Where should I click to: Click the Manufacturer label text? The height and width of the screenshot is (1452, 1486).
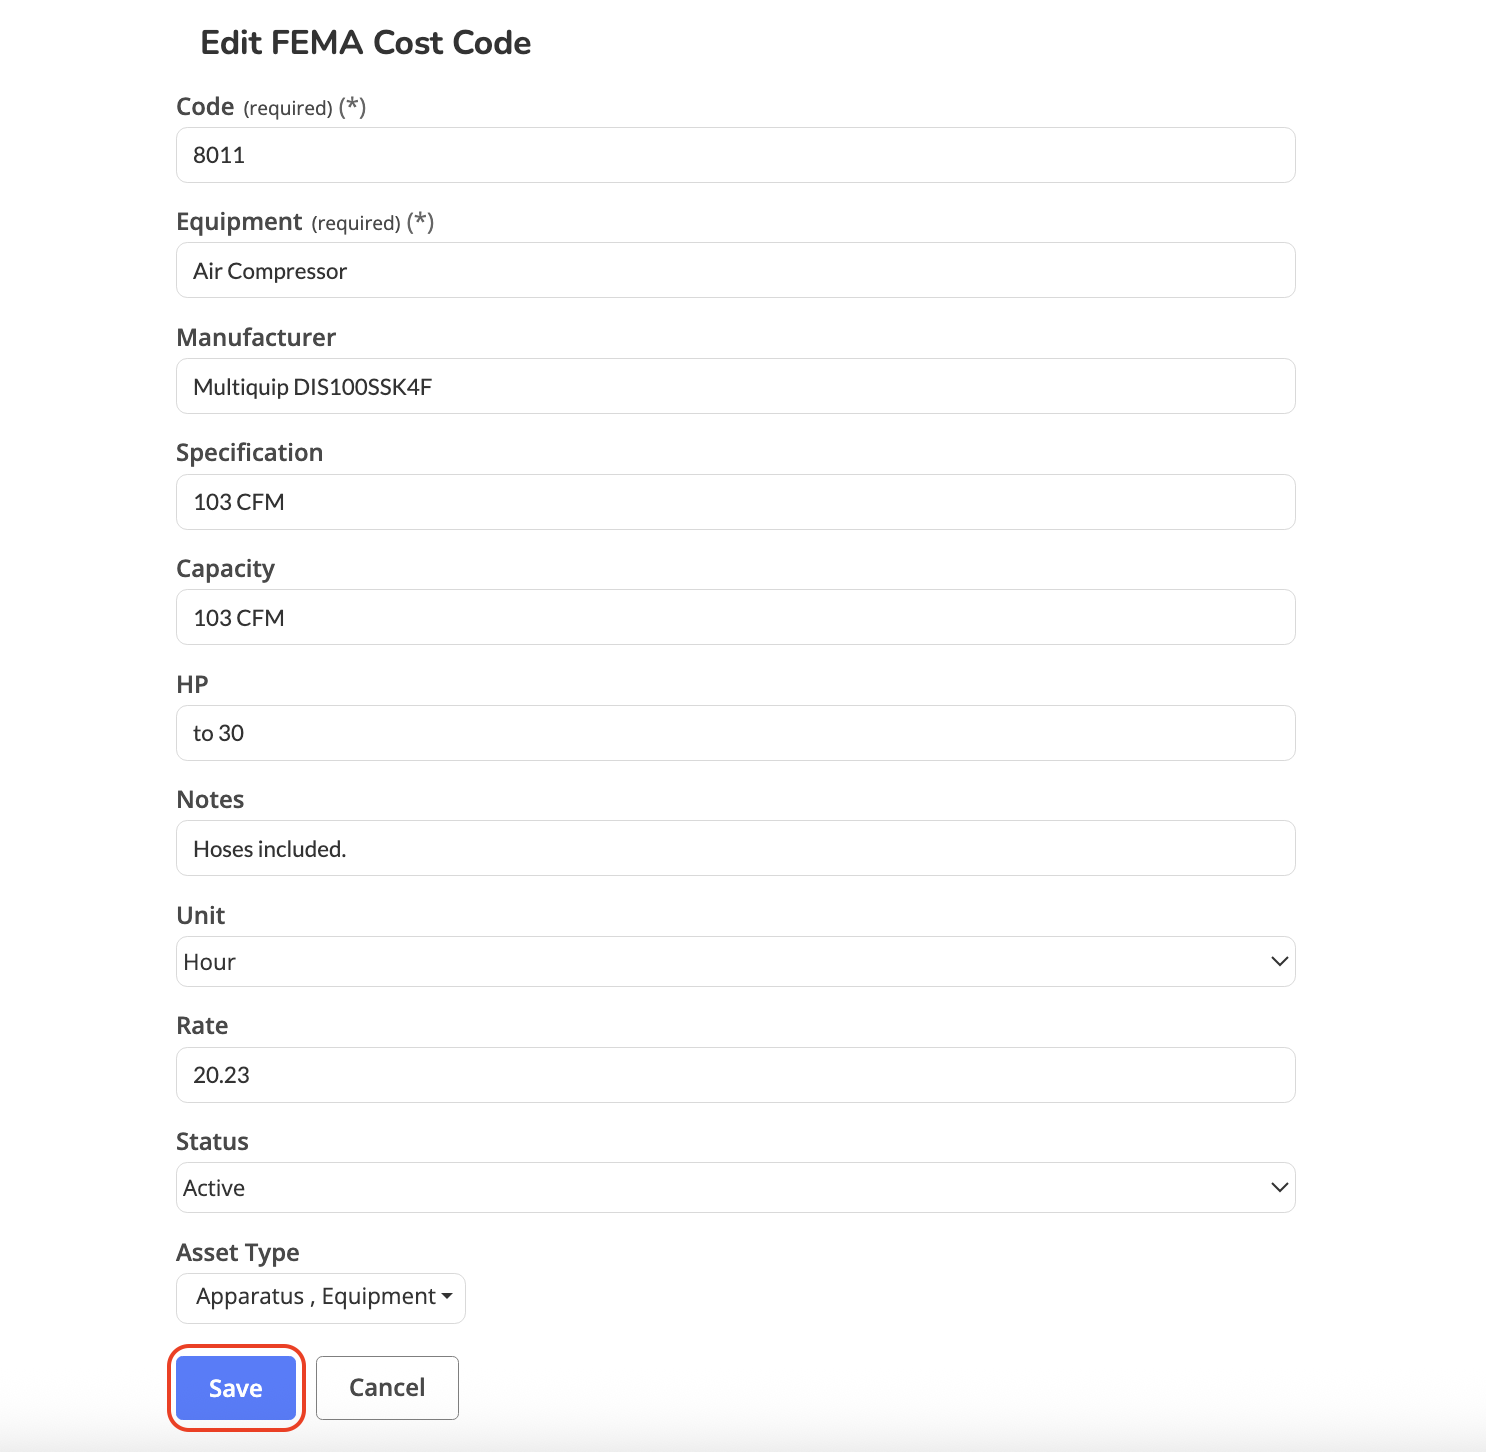click(256, 338)
